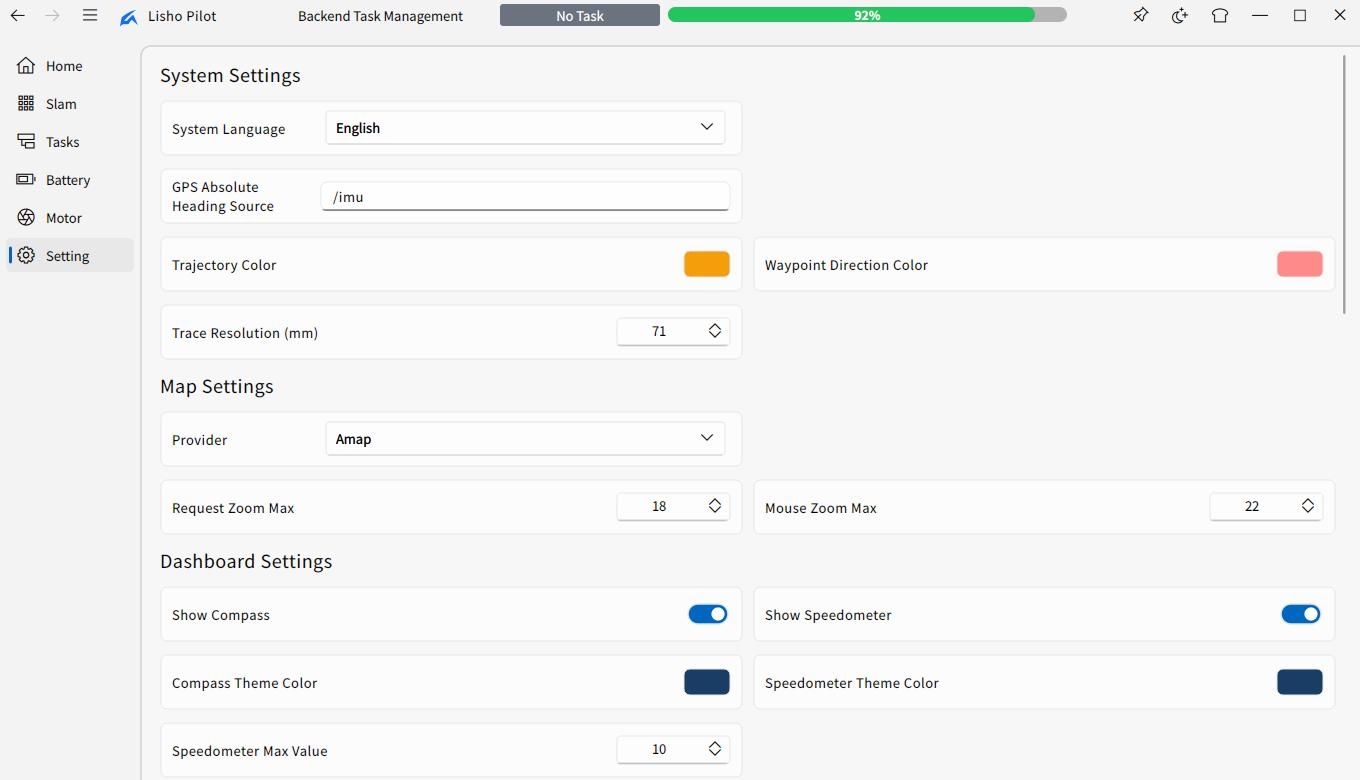Click the Trace Resolution spinner arrows
Screen dimensions: 1360x780
[715, 331]
